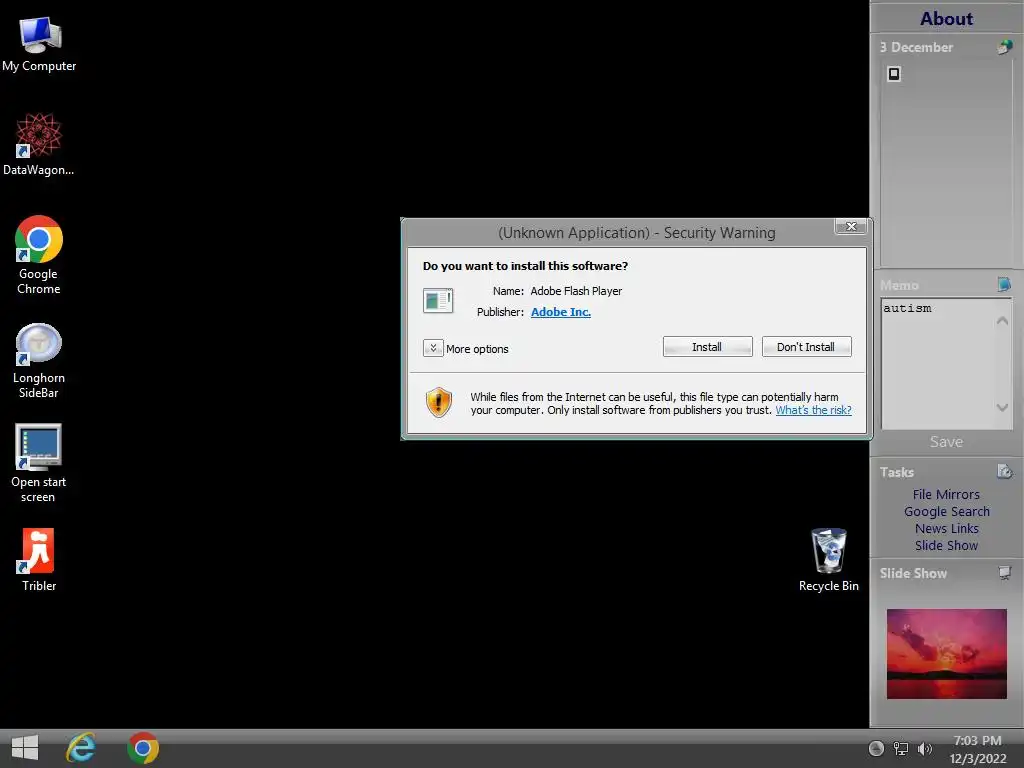Click the 3 December date label
The image size is (1024, 768).
coord(916,47)
